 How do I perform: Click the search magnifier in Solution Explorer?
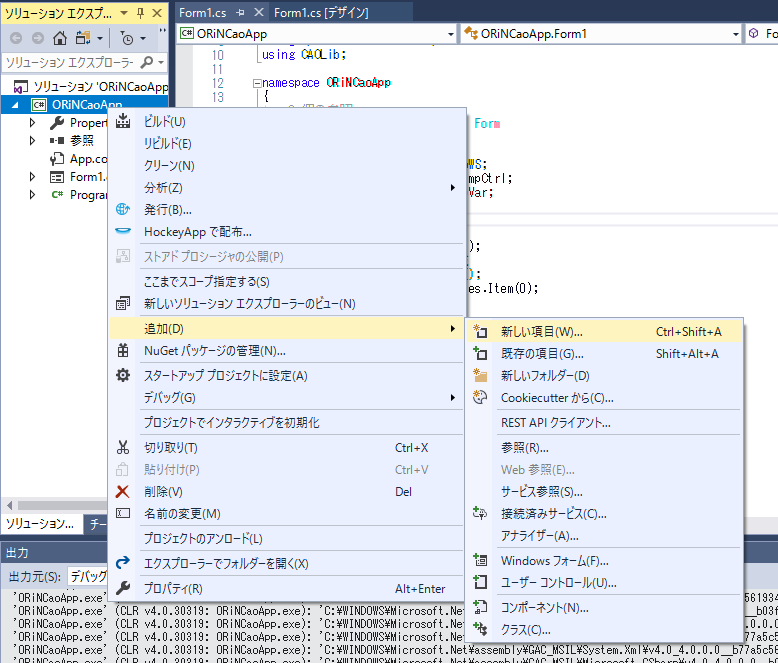click(147, 63)
